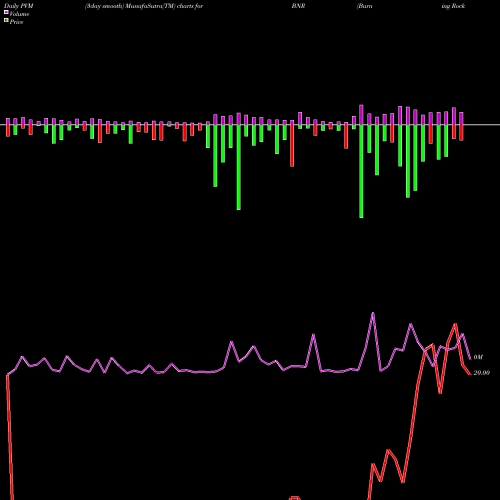Image resolution: width=500 pixels, height=500 pixels.
Task: Click the Price legend swatch
Action: tap(6, 21)
